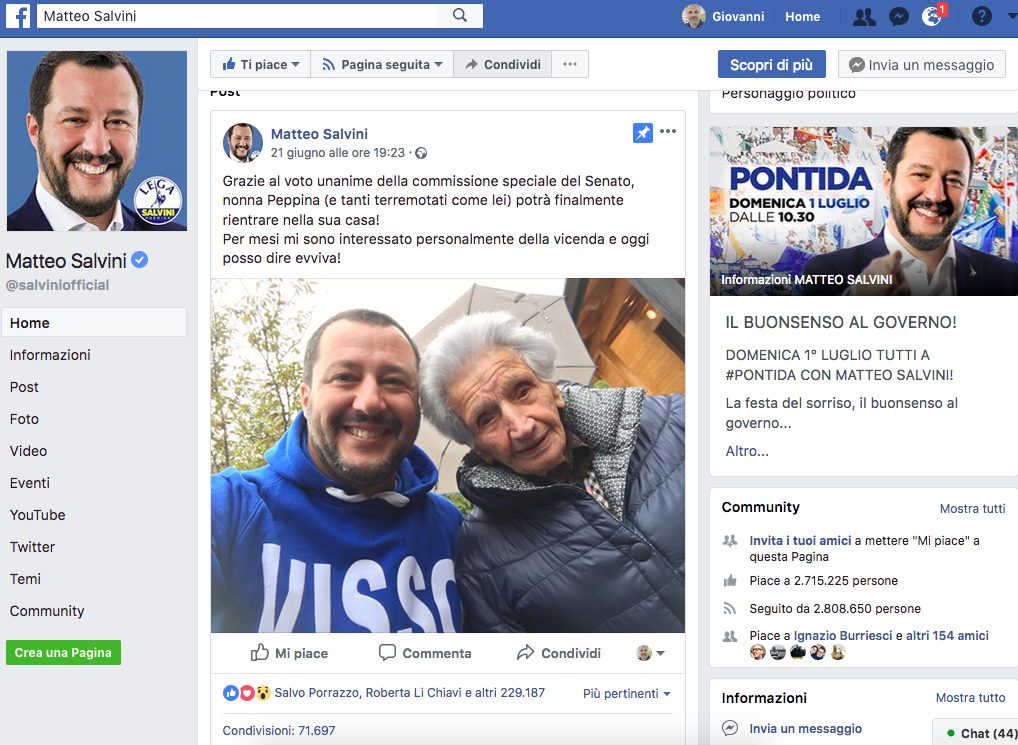Click the first friend avatar under Piace a
Viewport: 1018px width, 745px height.
pos(758,652)
